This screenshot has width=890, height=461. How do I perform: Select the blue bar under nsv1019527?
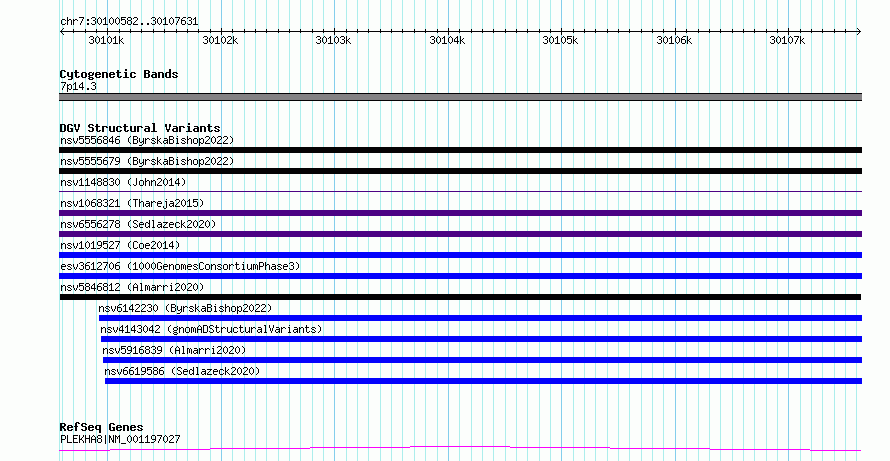[460, 255]
